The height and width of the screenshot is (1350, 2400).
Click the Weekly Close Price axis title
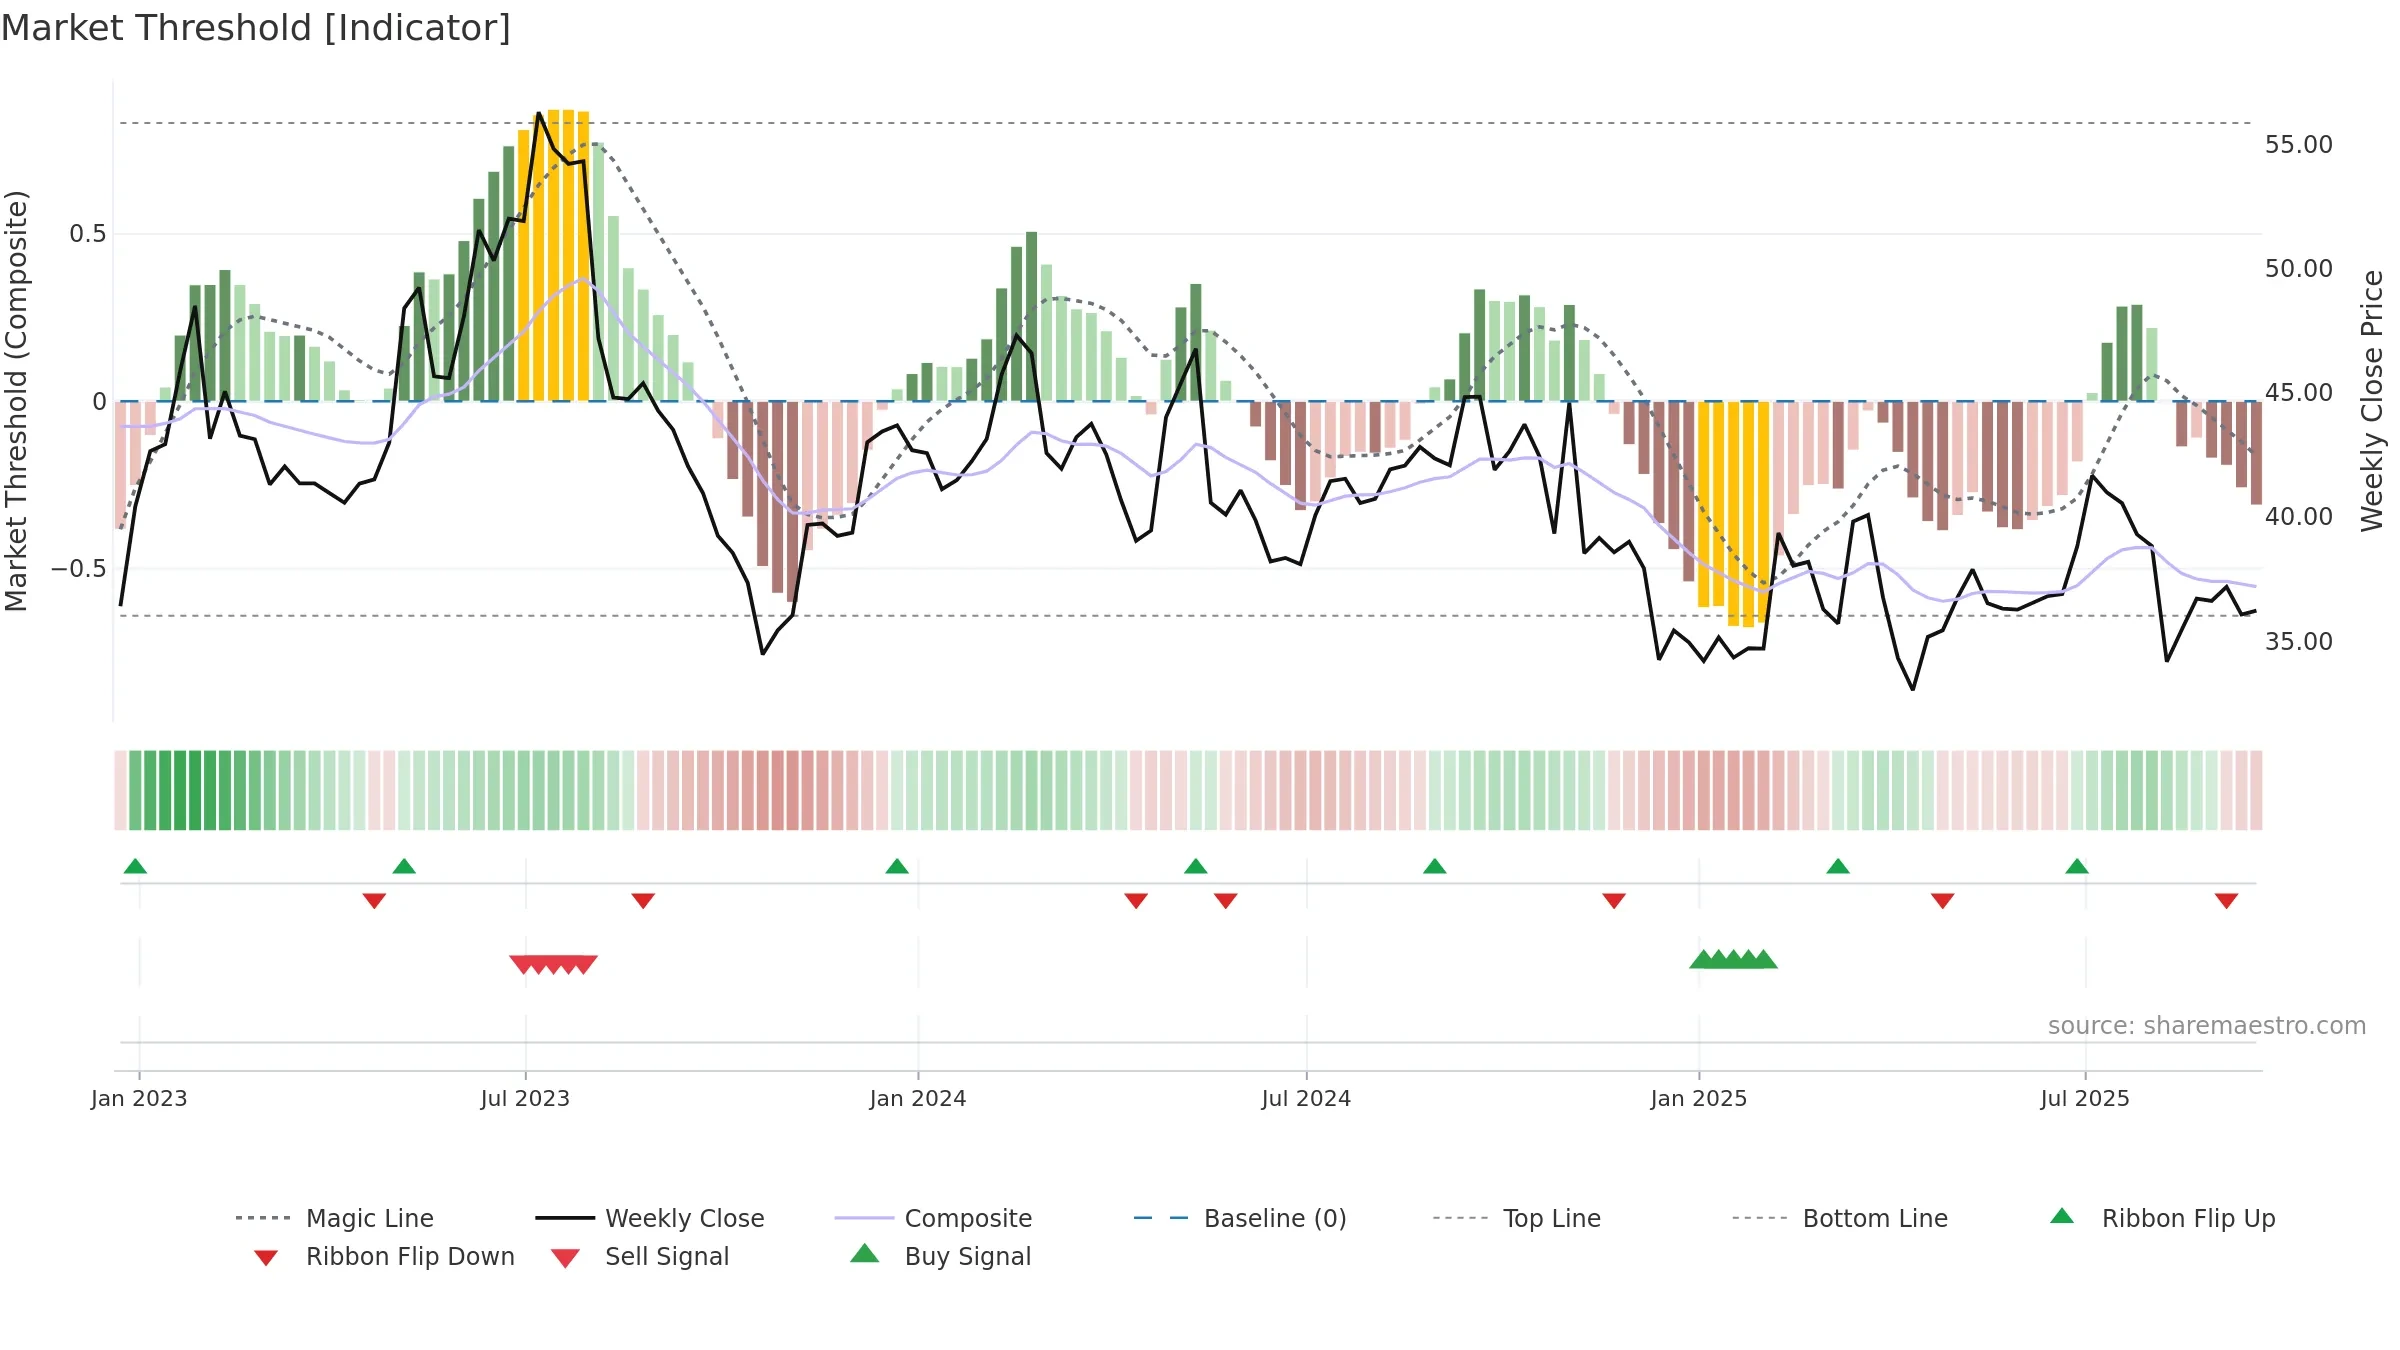(x=2372, y=400)
